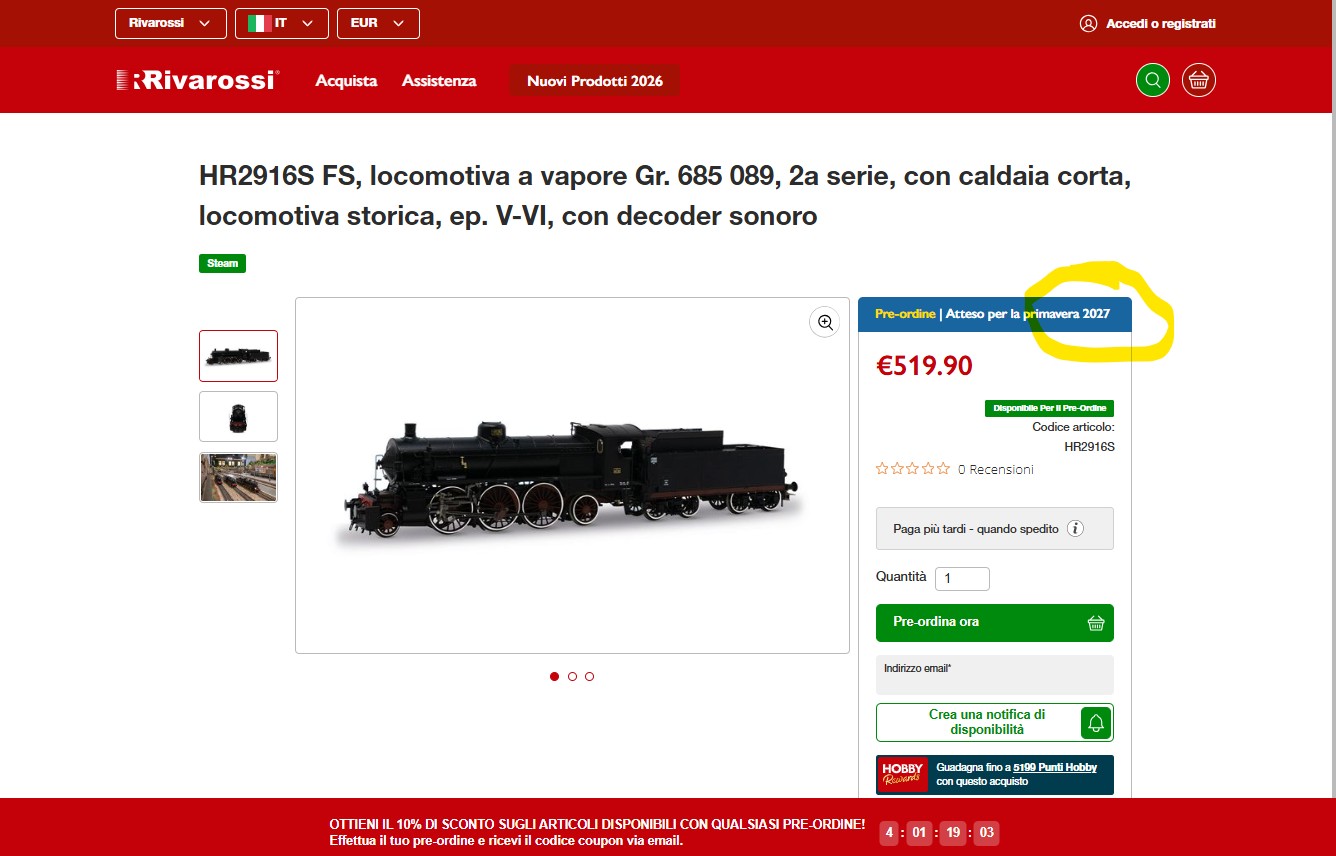The image size is (1336, 856).
Task: Open the Rivarossi brand selector dropdown
Action: (x=170, y=22)
